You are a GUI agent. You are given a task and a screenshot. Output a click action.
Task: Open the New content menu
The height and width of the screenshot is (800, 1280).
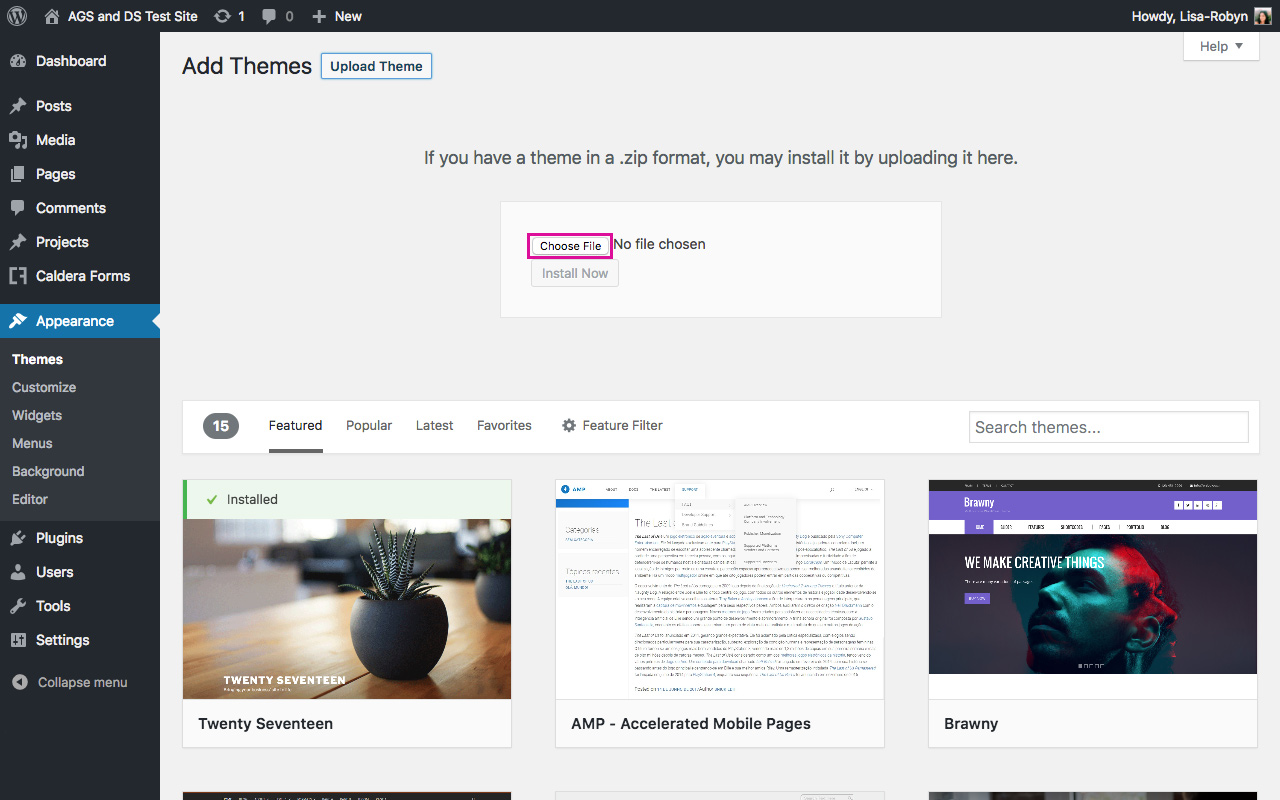click(337, 16)
